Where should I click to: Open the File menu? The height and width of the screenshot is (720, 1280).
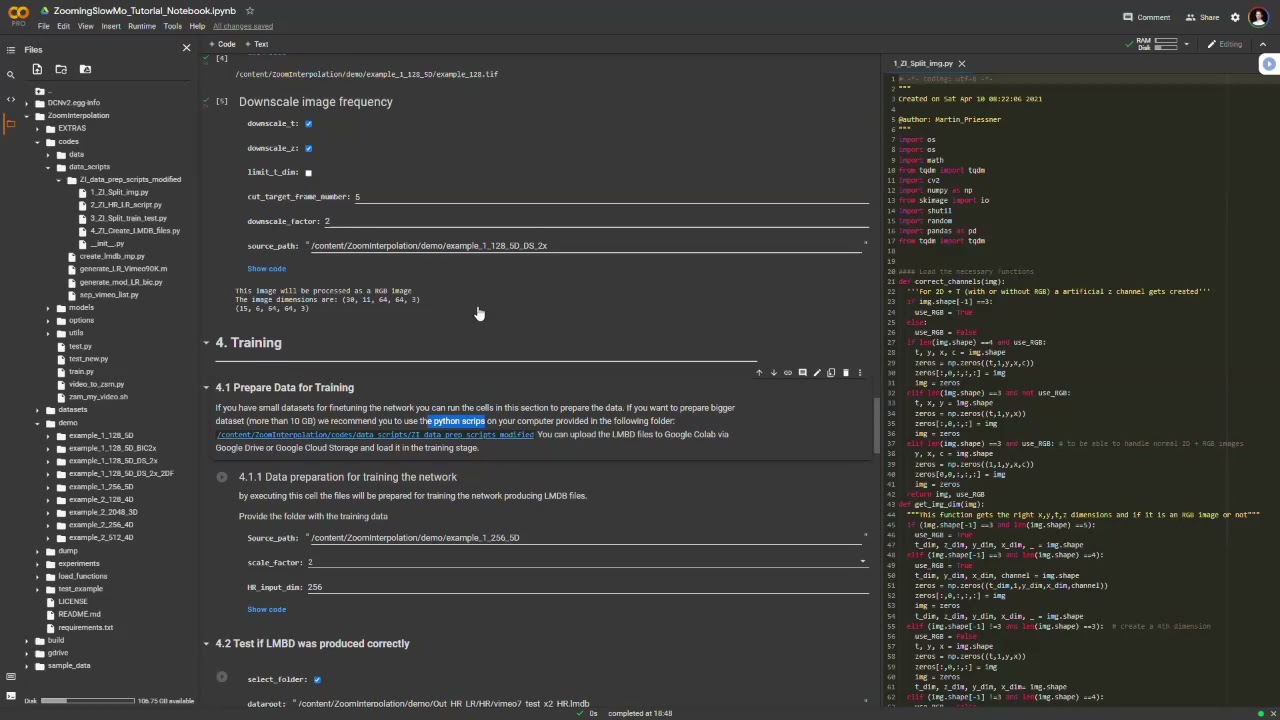44,26
